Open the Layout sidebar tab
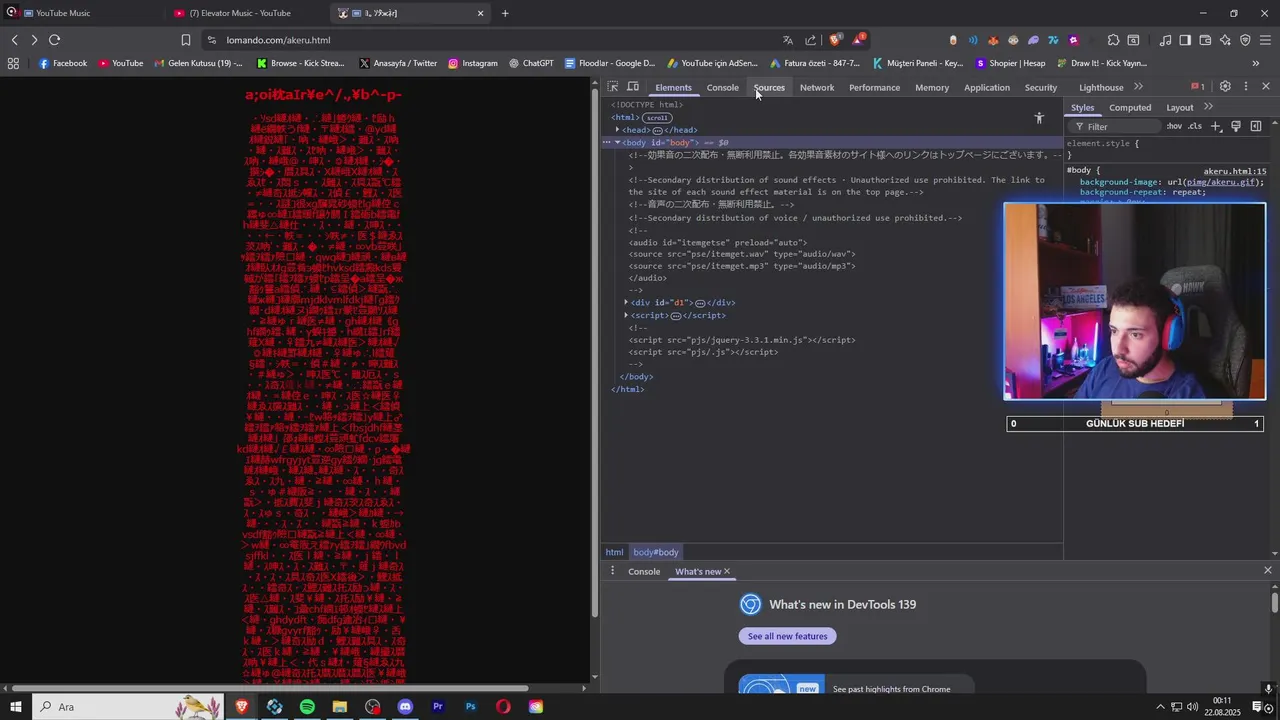This screenshot has width=1280, height=720. [1179, 107]
